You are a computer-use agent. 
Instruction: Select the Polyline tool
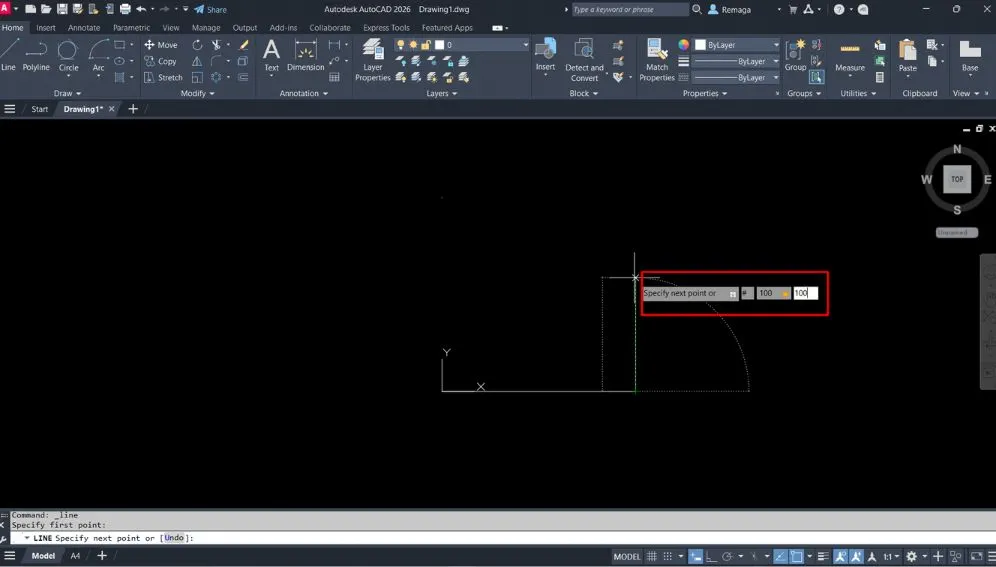pos(36,55)
